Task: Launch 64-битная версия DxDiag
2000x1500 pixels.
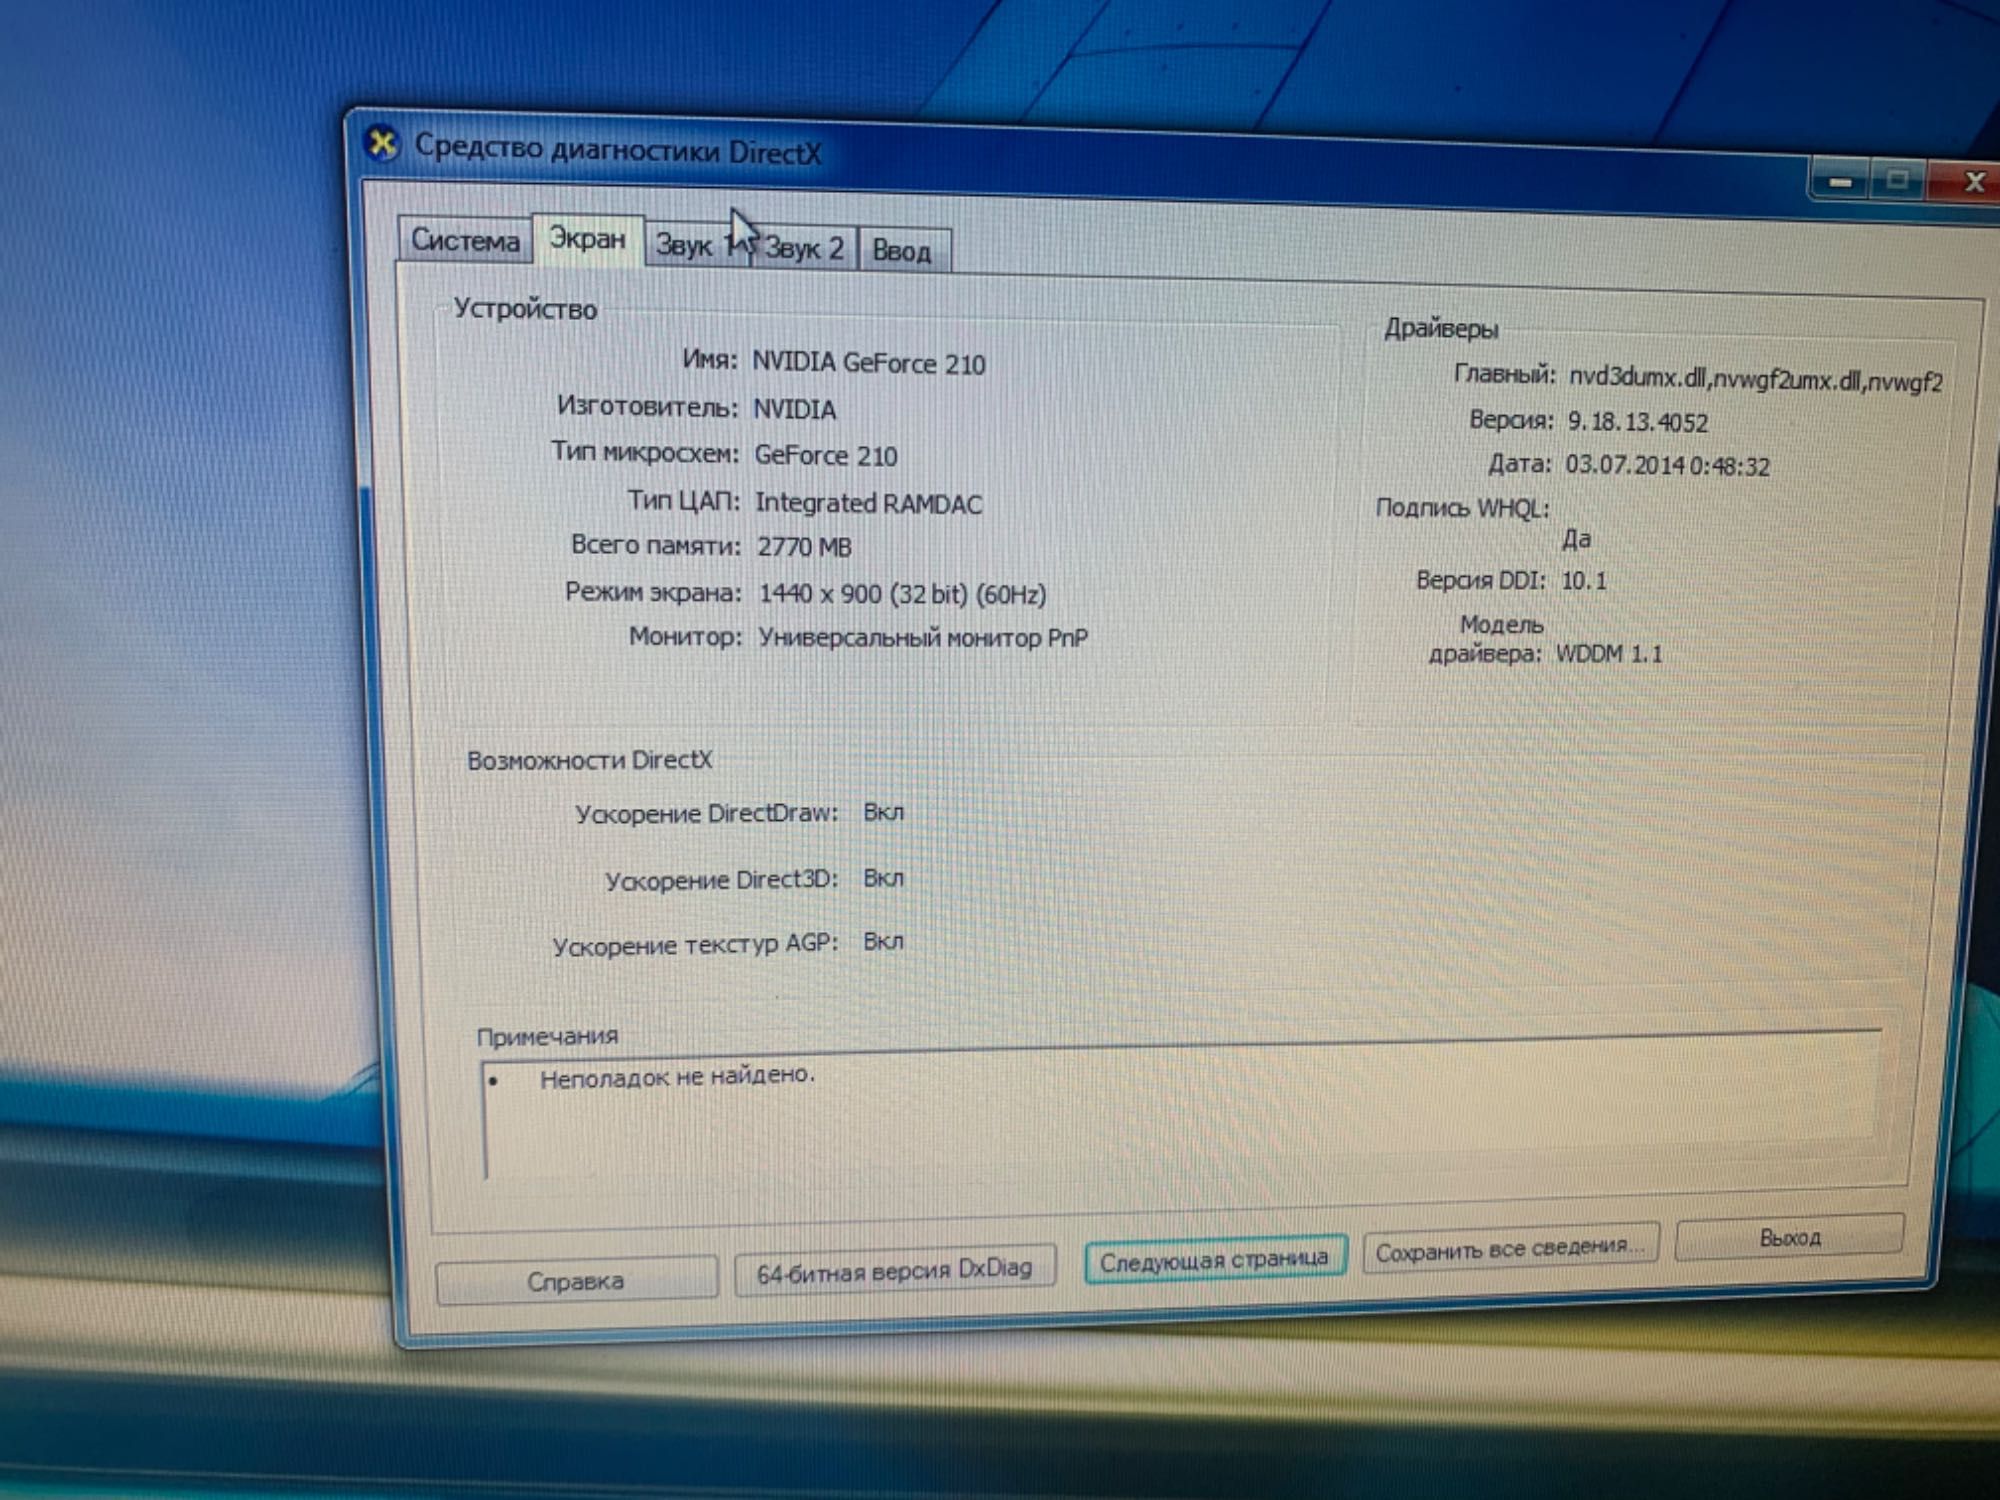Action: point(894,1270)
